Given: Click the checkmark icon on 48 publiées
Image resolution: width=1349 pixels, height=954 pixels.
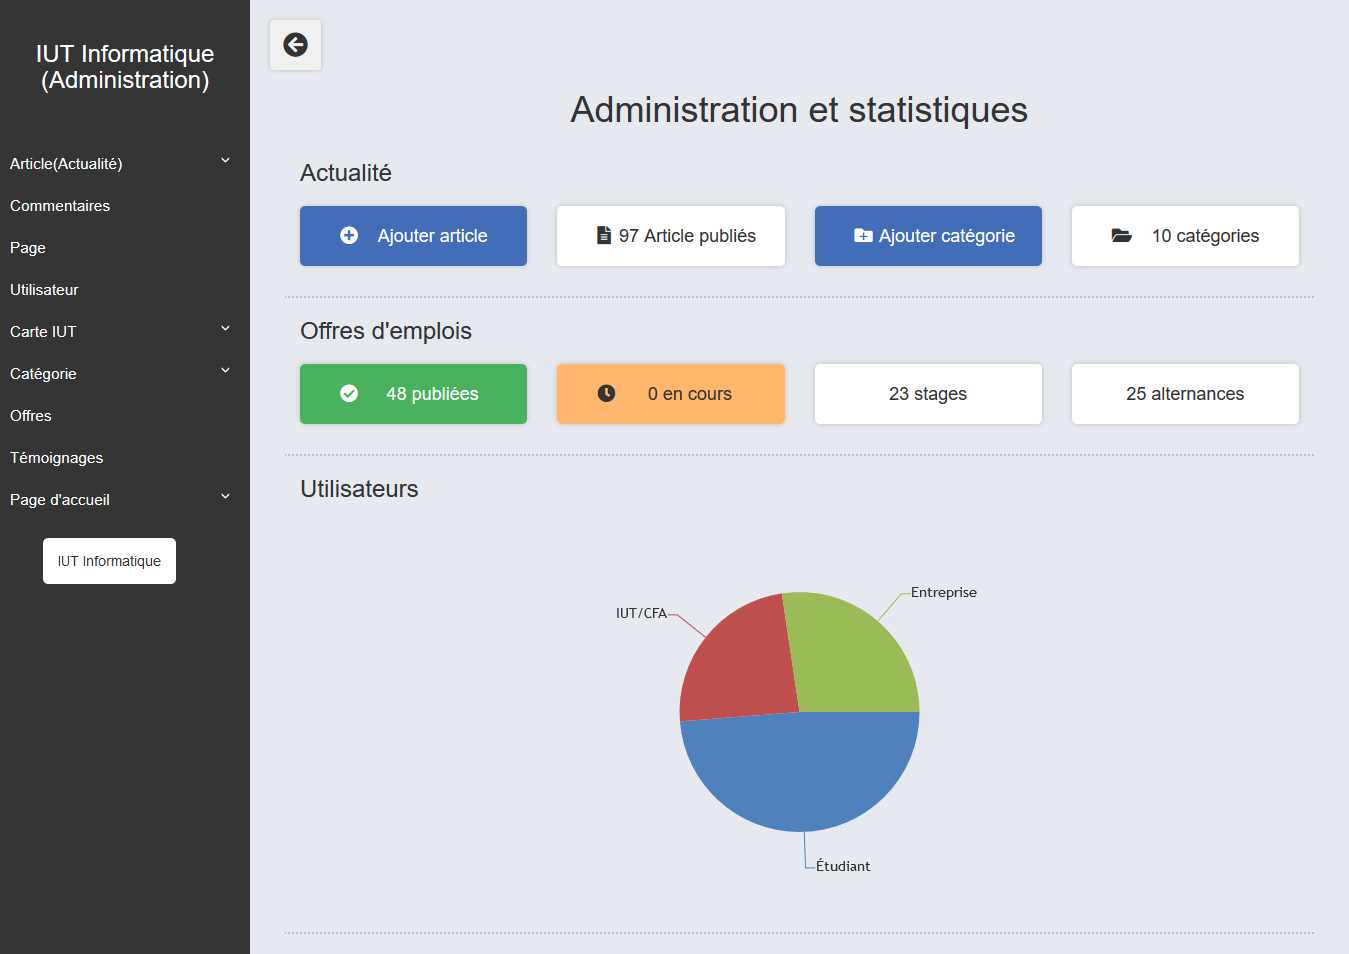Looking at the screenshot, I should [349, 394].
